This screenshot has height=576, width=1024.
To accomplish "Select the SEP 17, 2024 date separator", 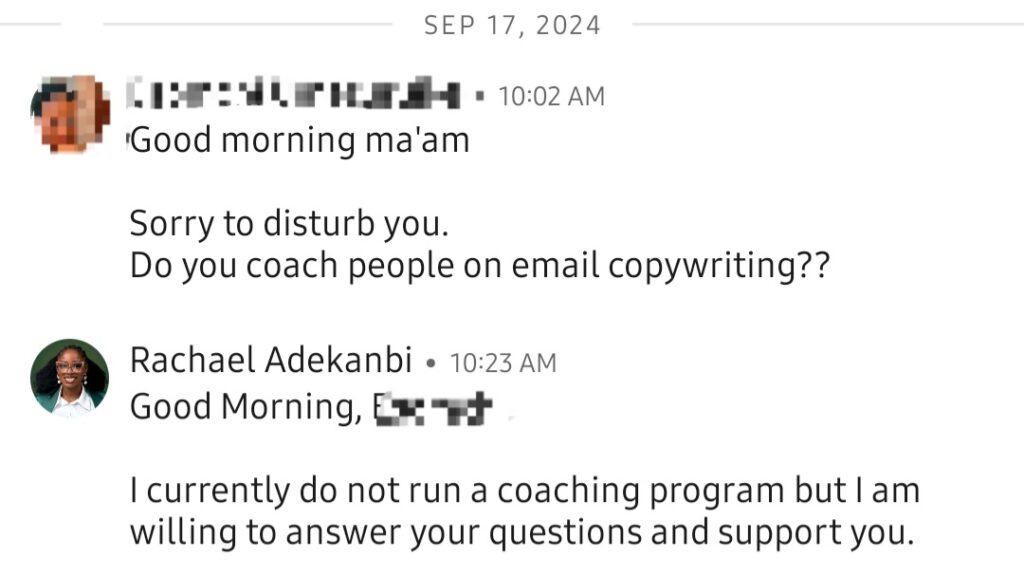I will 512,25.
